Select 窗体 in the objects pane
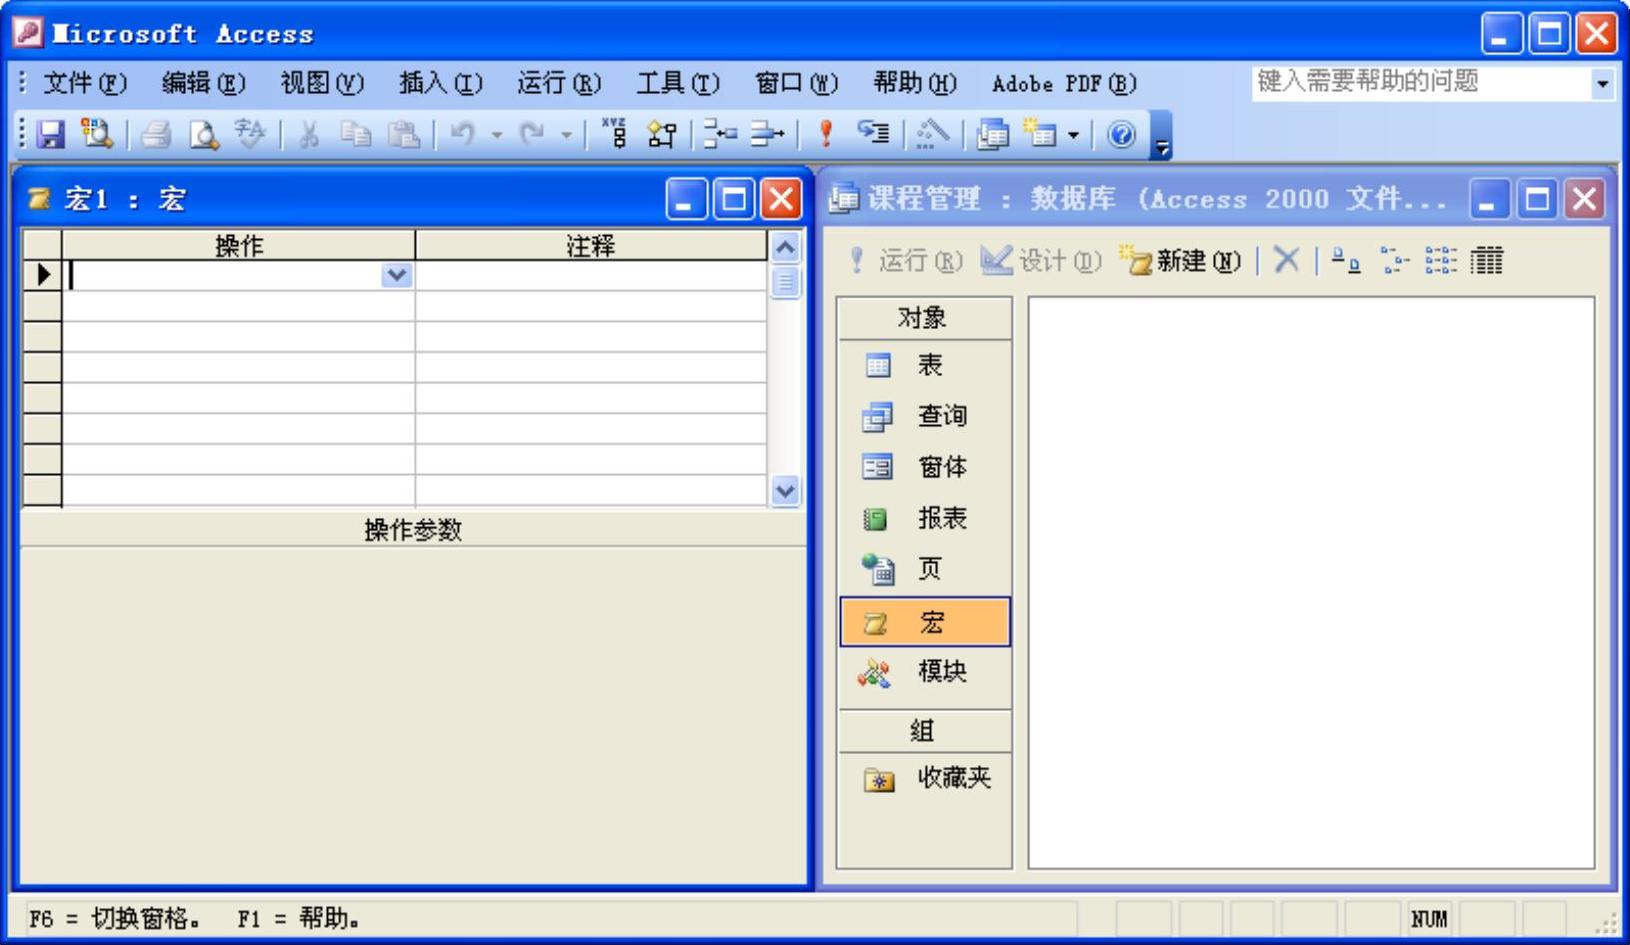 point(925,467)
